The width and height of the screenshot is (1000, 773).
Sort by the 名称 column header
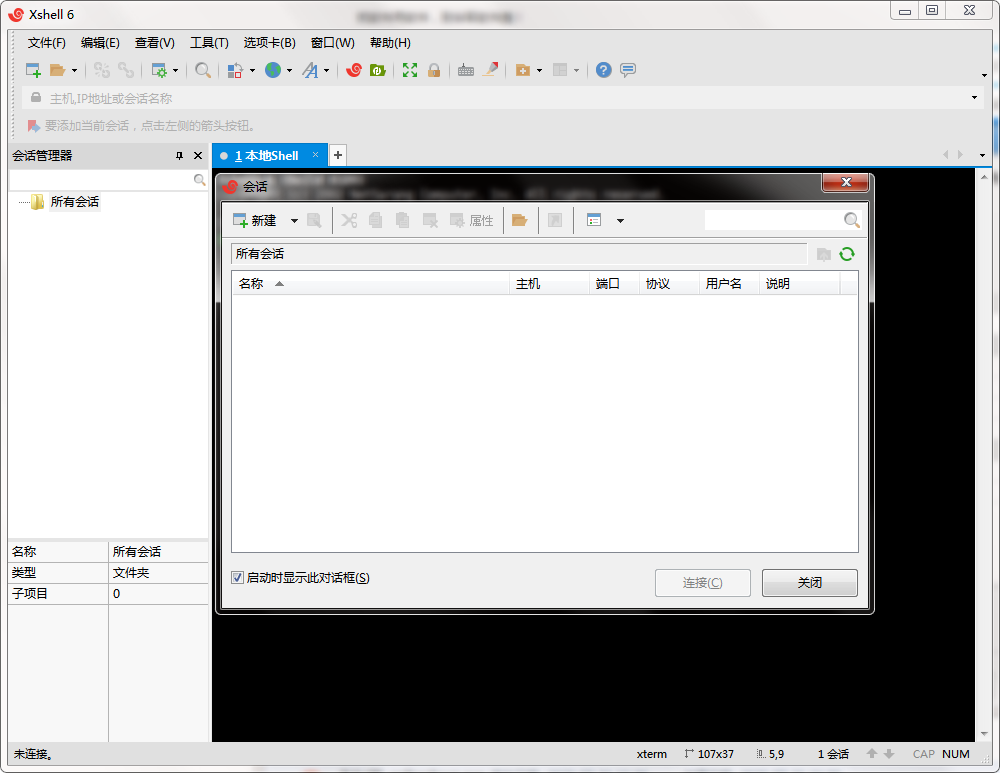371,284
